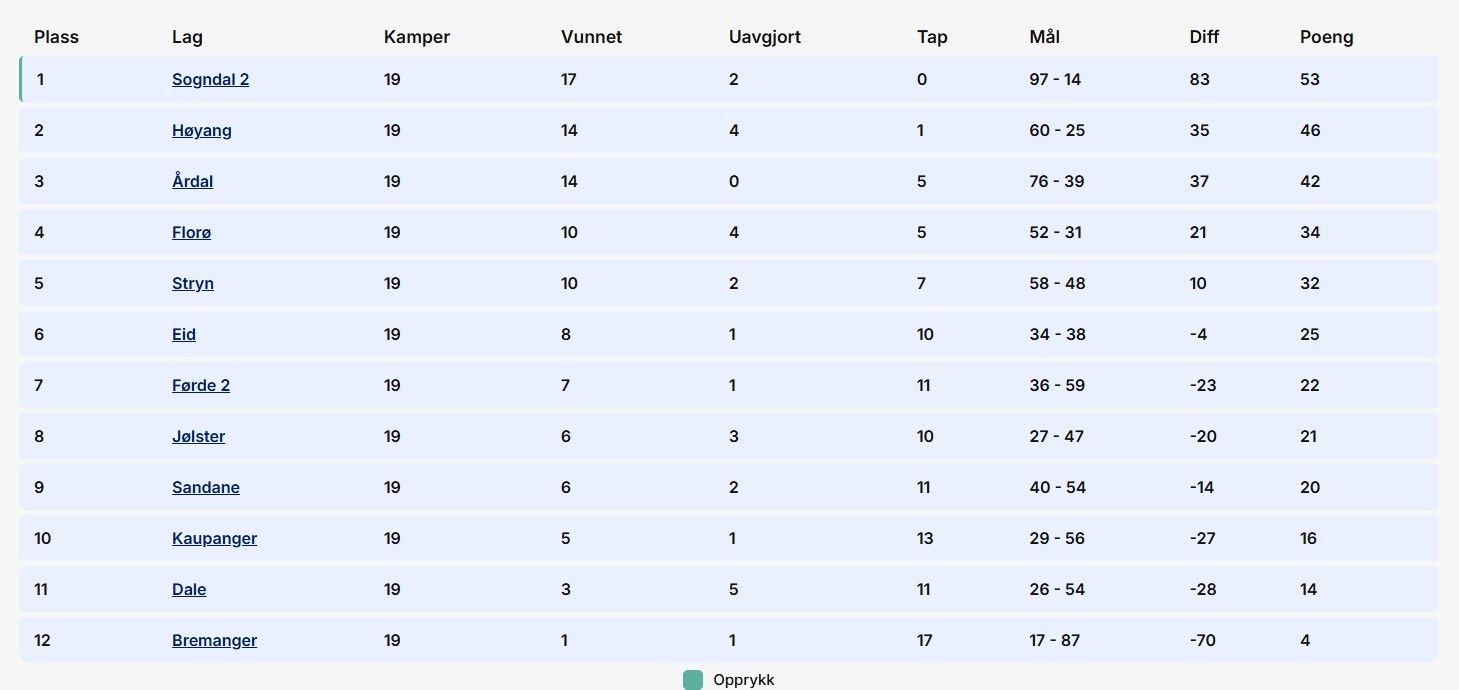Open the Dale team link

click(x=188, y=590)
